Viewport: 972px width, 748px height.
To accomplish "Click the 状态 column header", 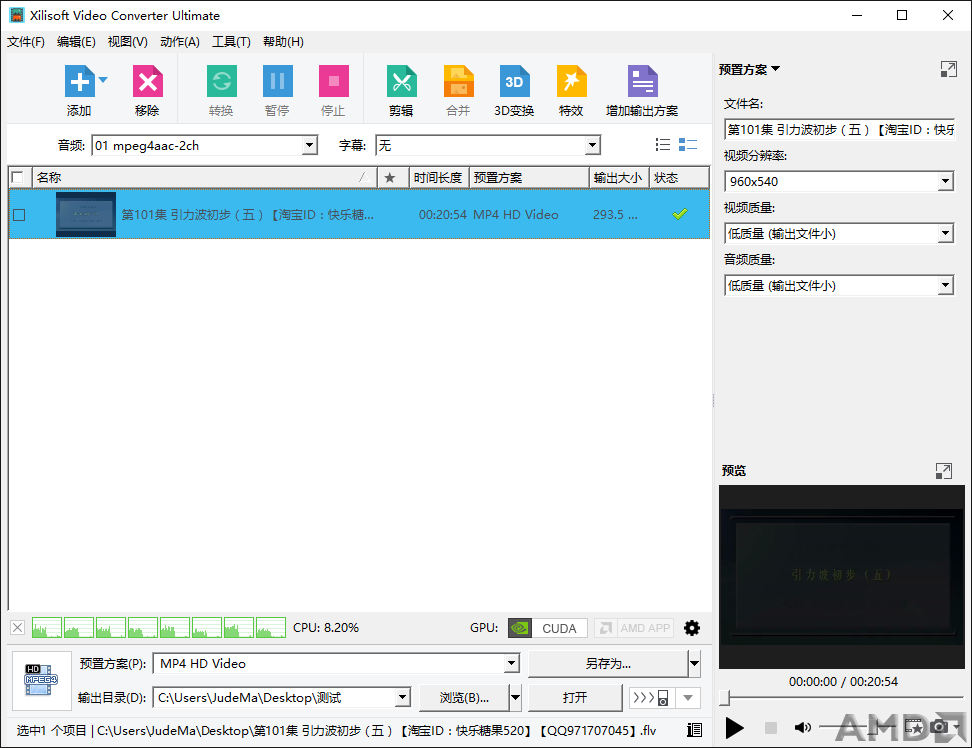I will 679,178.
